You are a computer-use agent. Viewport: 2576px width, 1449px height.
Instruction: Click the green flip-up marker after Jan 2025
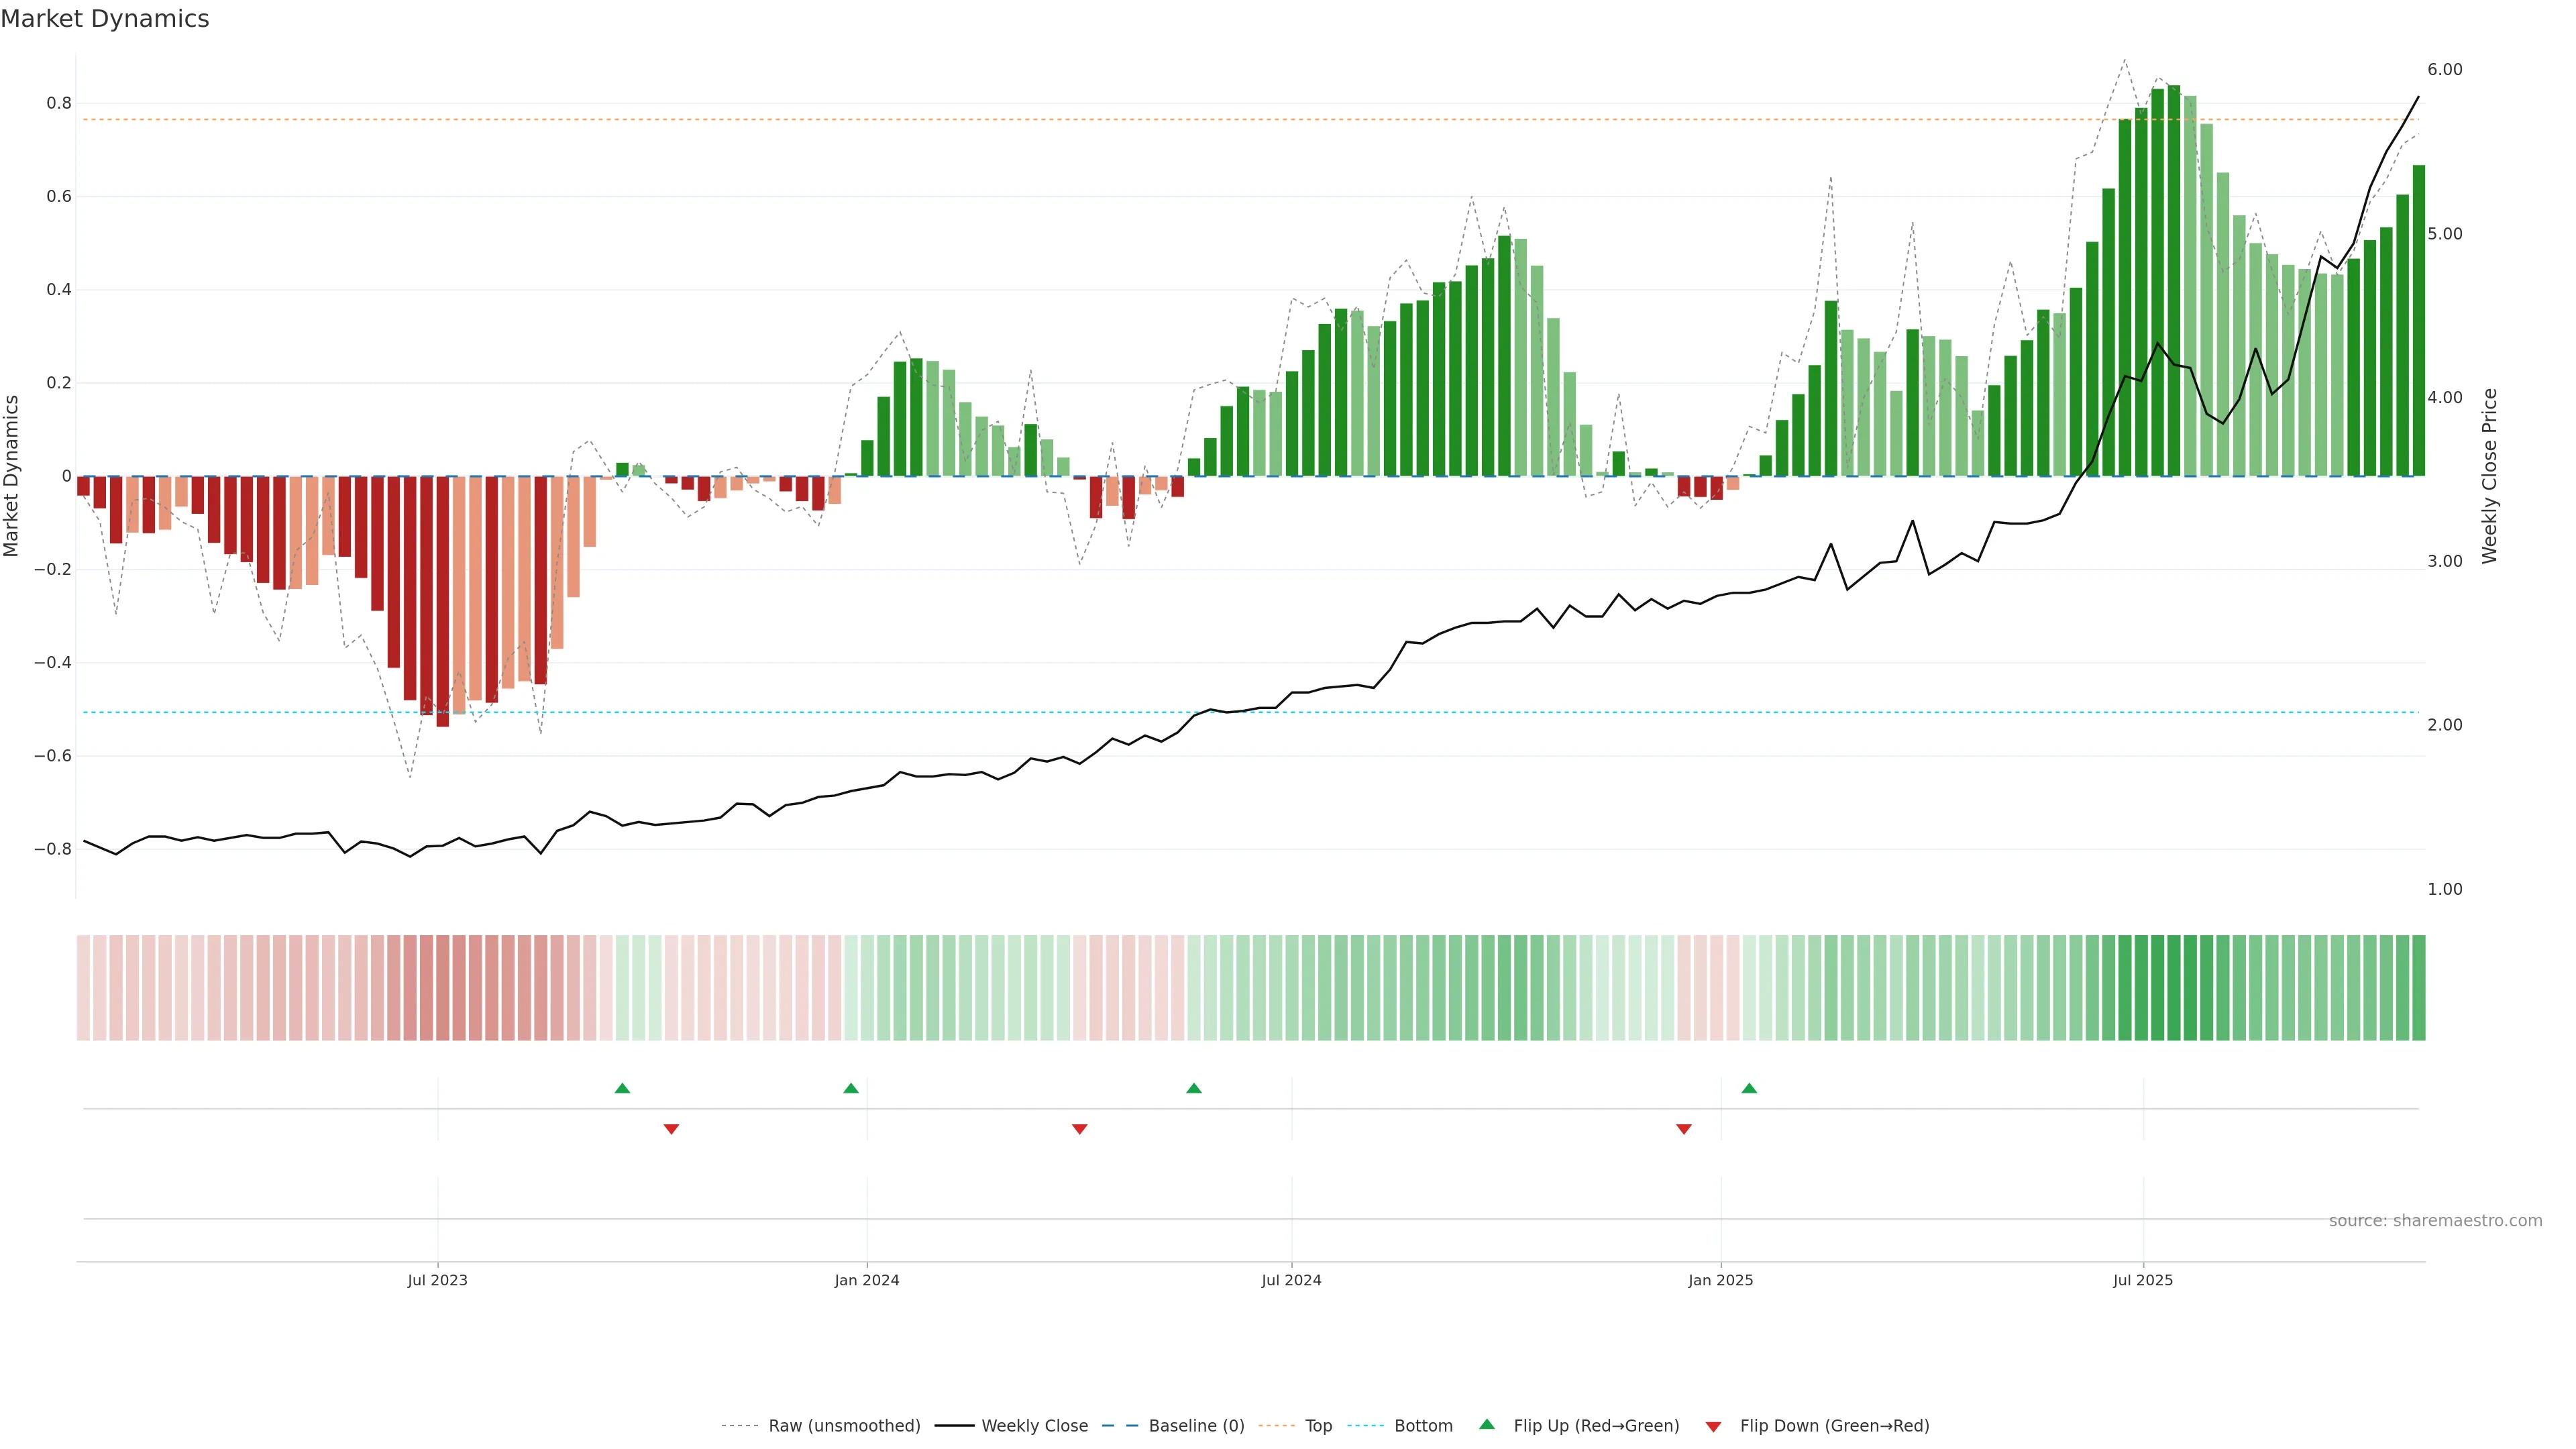click(x=1749, y=1088)
